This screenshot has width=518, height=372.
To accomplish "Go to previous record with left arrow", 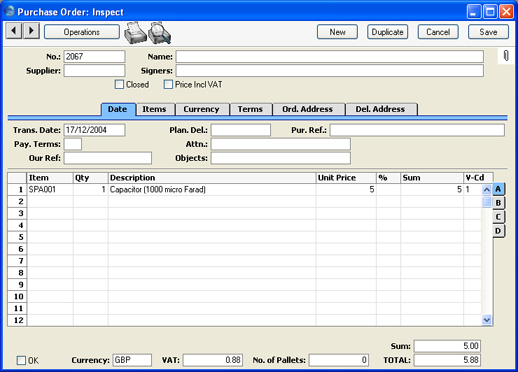I will 14,31.
